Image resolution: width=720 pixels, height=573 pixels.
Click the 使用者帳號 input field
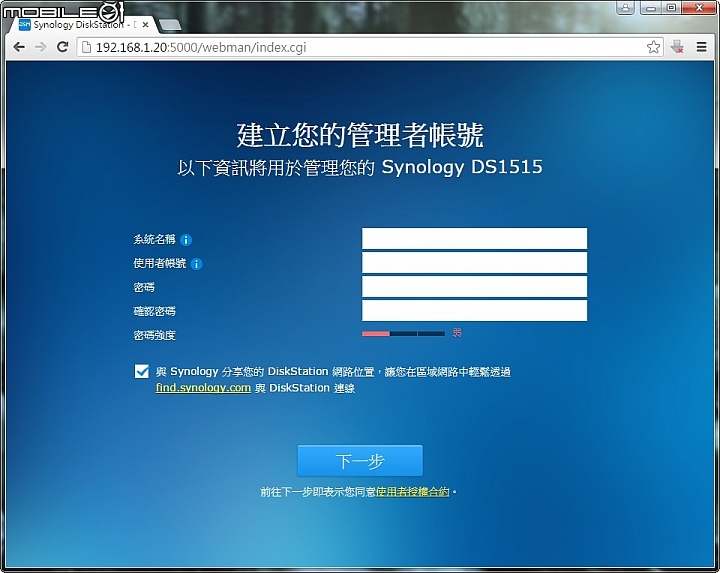coord(474,263)
